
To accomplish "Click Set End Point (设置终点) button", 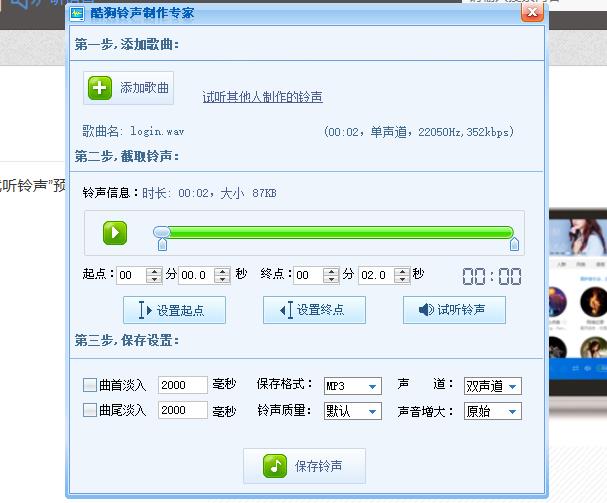I will pos(314,310).
